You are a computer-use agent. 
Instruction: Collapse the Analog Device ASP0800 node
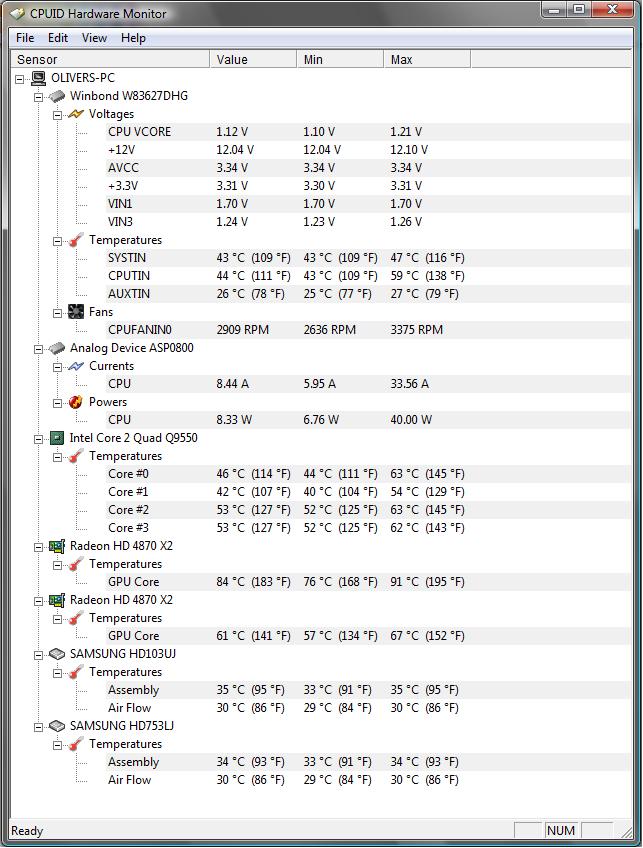(38, 349)
